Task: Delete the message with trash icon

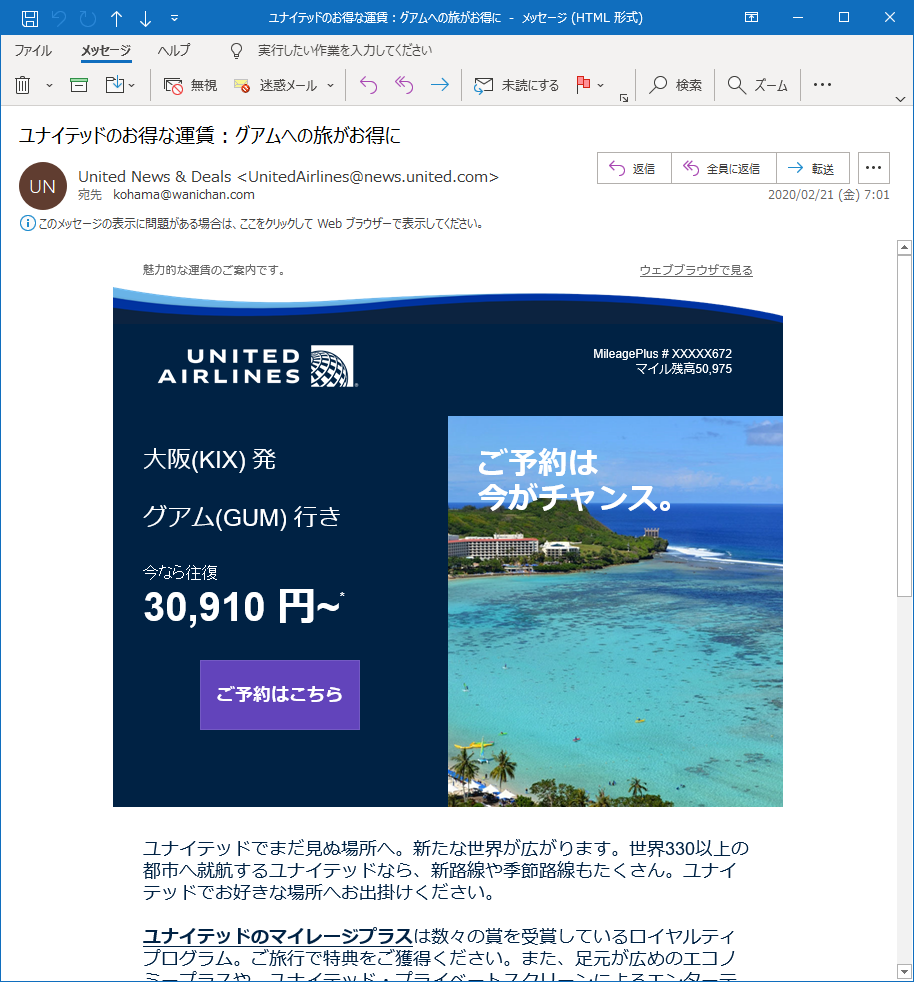Action: point(23,85)
